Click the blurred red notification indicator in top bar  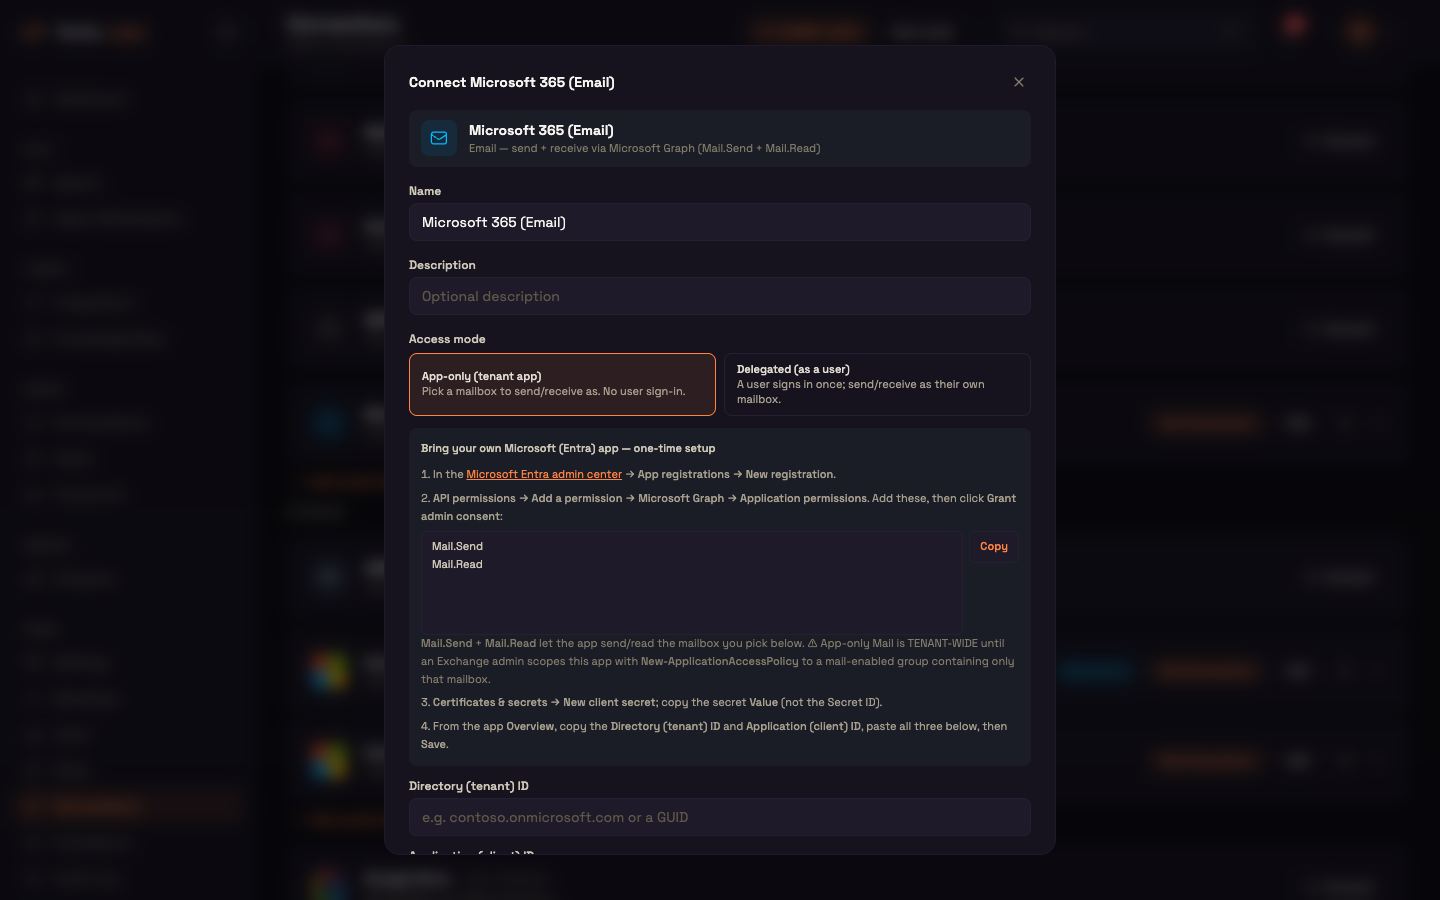click(1295, 25)
